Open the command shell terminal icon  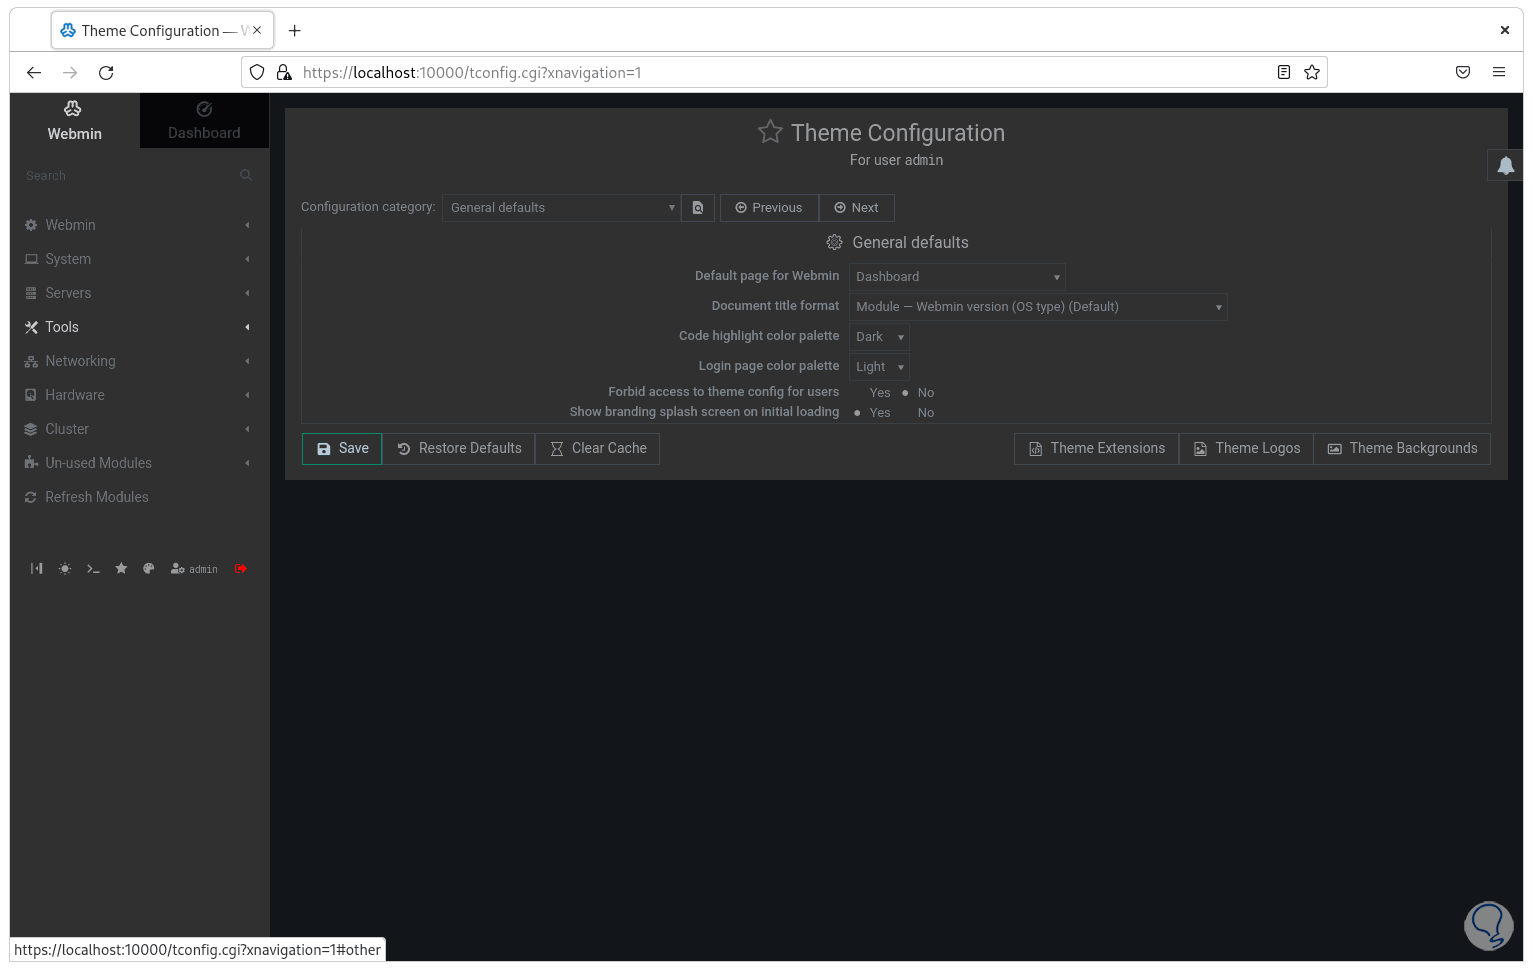point(93,569)
